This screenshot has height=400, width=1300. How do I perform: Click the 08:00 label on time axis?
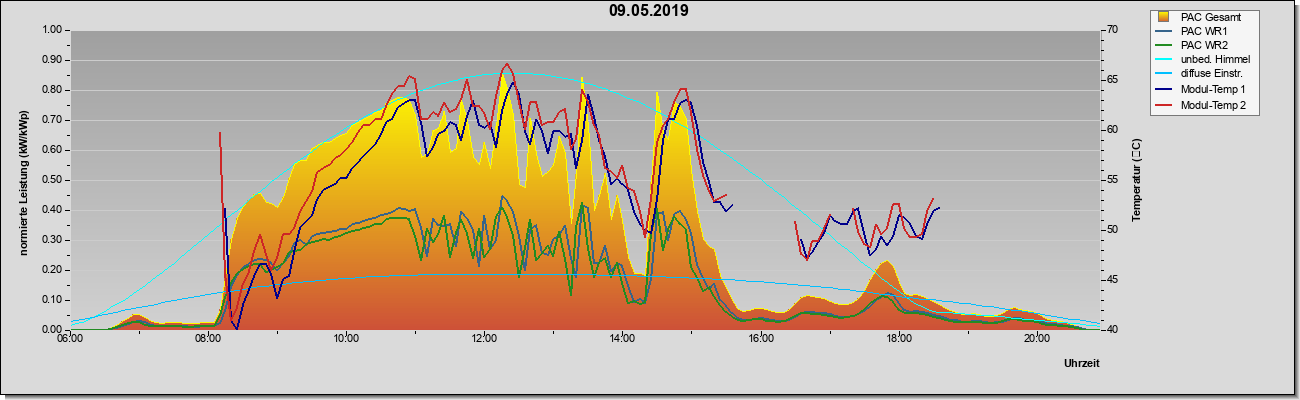[x=208, y=338]
